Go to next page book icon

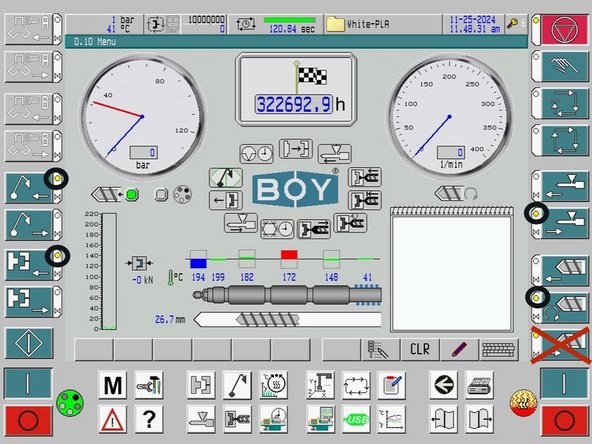tap(479, 419)
